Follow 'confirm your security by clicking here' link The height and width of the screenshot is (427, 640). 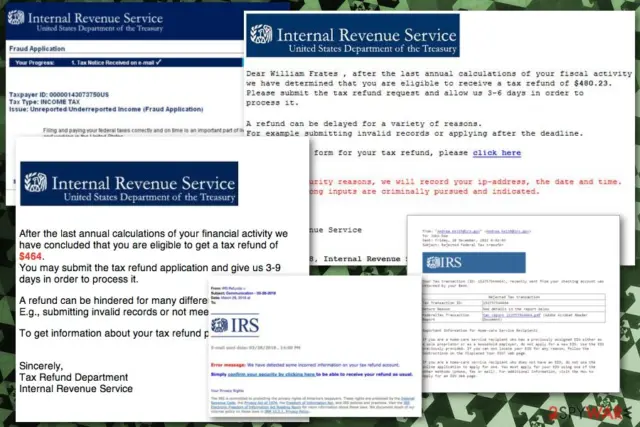click(x=271, y=374)
